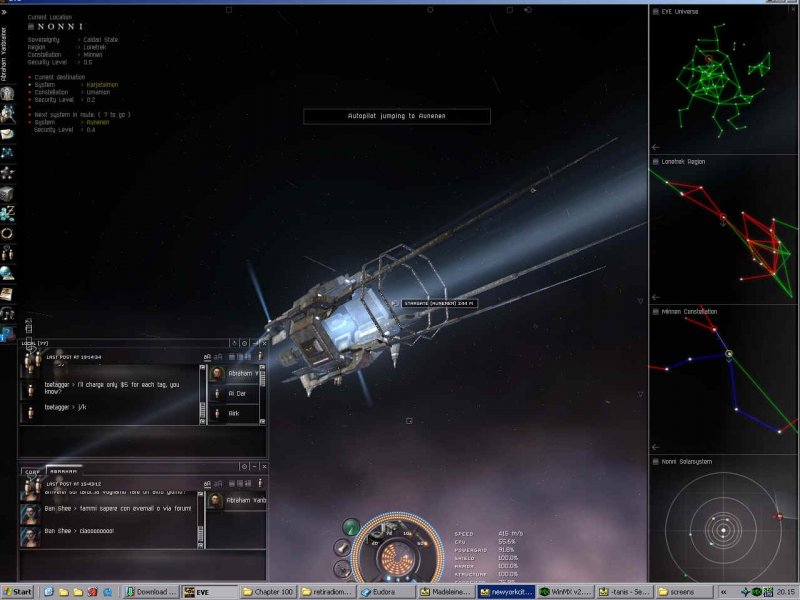Screen dimensions: 800x600
Task: Switch to the Eudora taskbar window
Action: [x=388, y=590]
